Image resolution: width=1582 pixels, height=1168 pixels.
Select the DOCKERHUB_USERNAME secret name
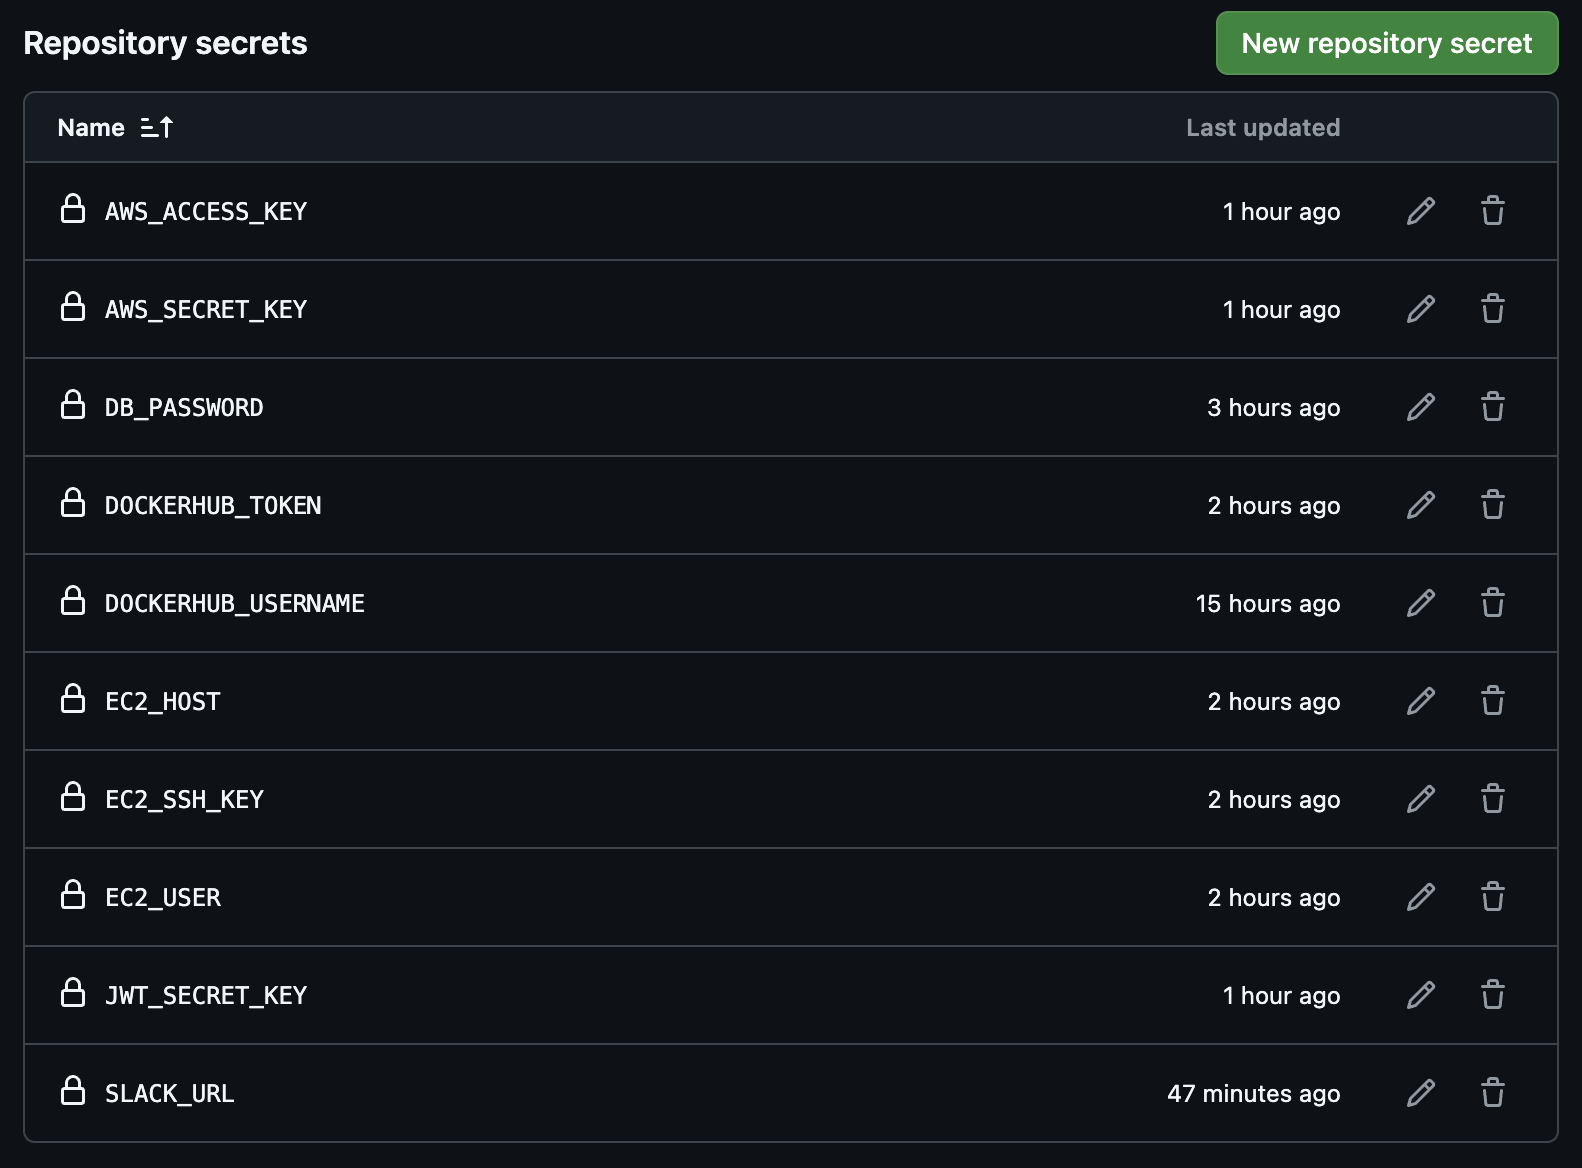coord(235,604)
